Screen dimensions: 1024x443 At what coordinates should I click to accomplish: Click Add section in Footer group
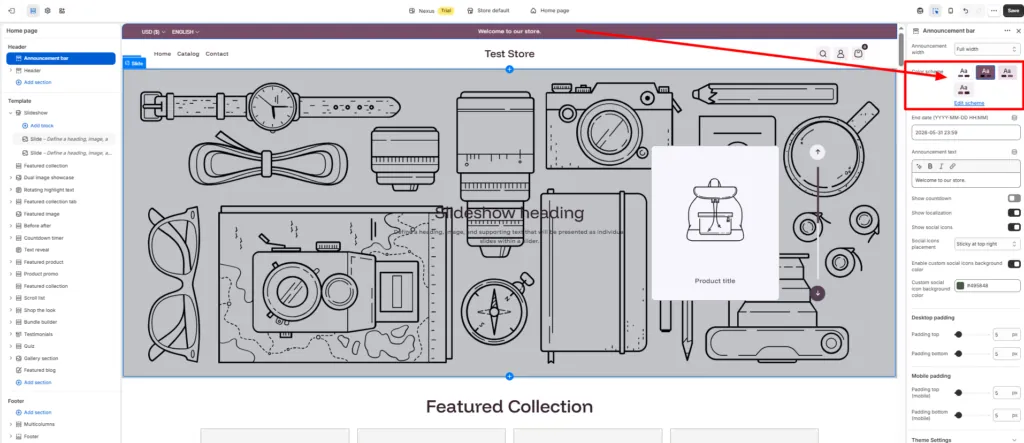[38, 412]
